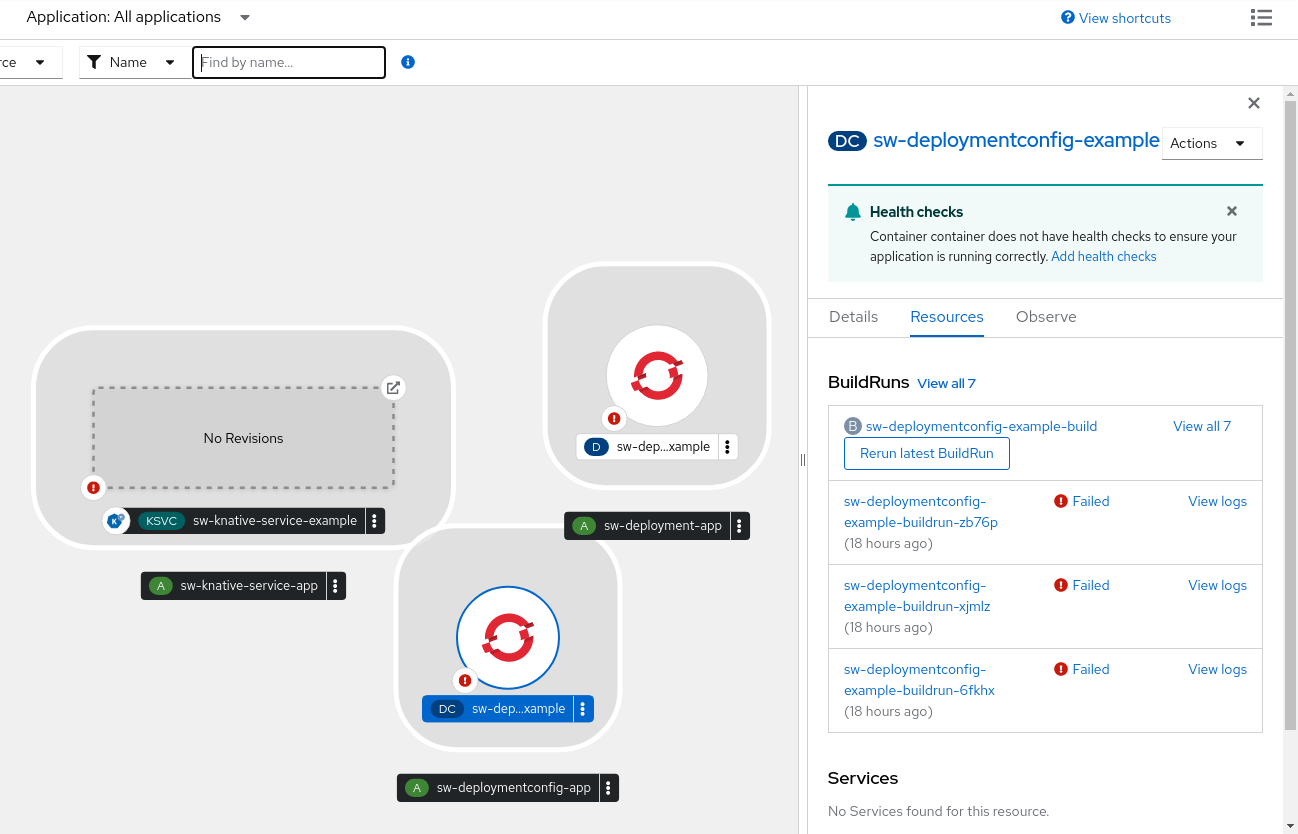Click error status icon on knative service node
The height and width of the screenshot is (834, 1298).
click(93, 487)
